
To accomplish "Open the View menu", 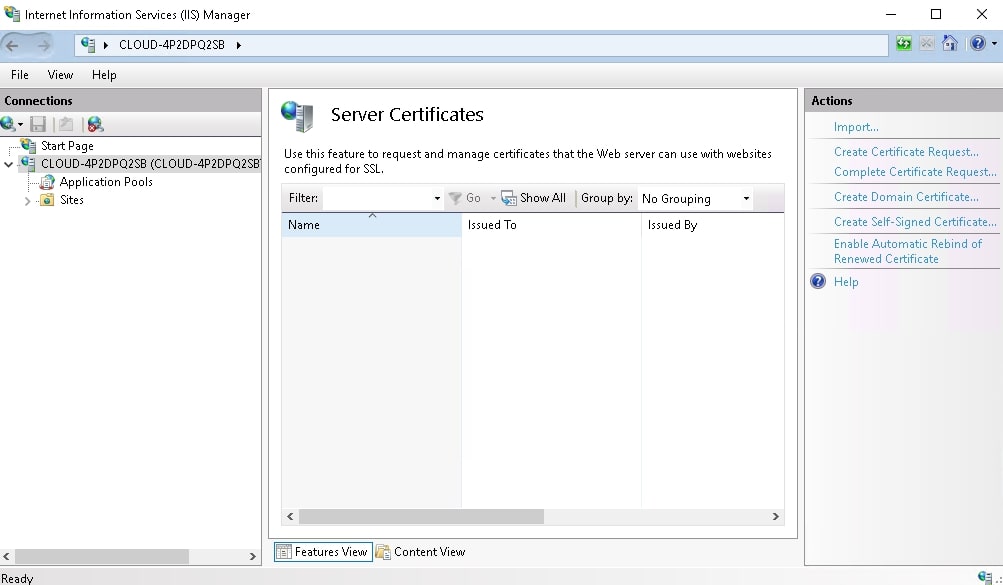I will (60, 75).
